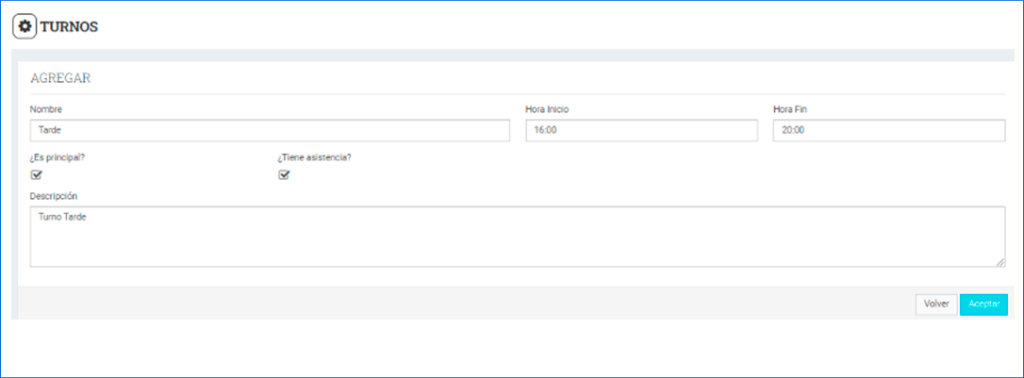Go back with the Volver button
Viewport: 1024px width, 378px height.
coord(936,304)
